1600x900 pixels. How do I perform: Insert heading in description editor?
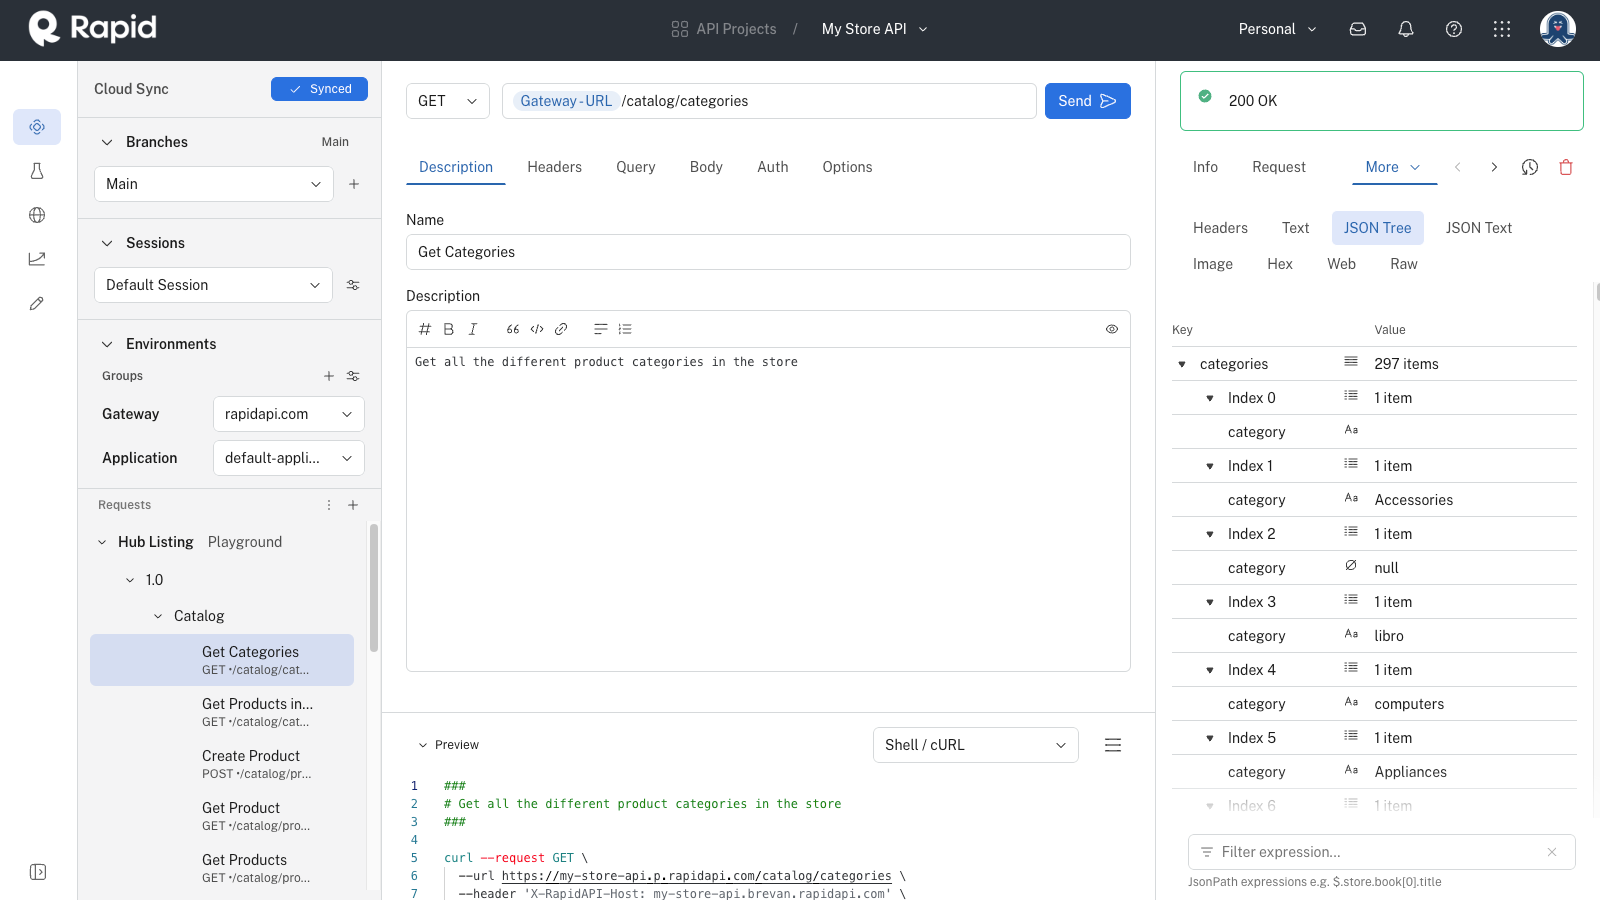point(425,329)
